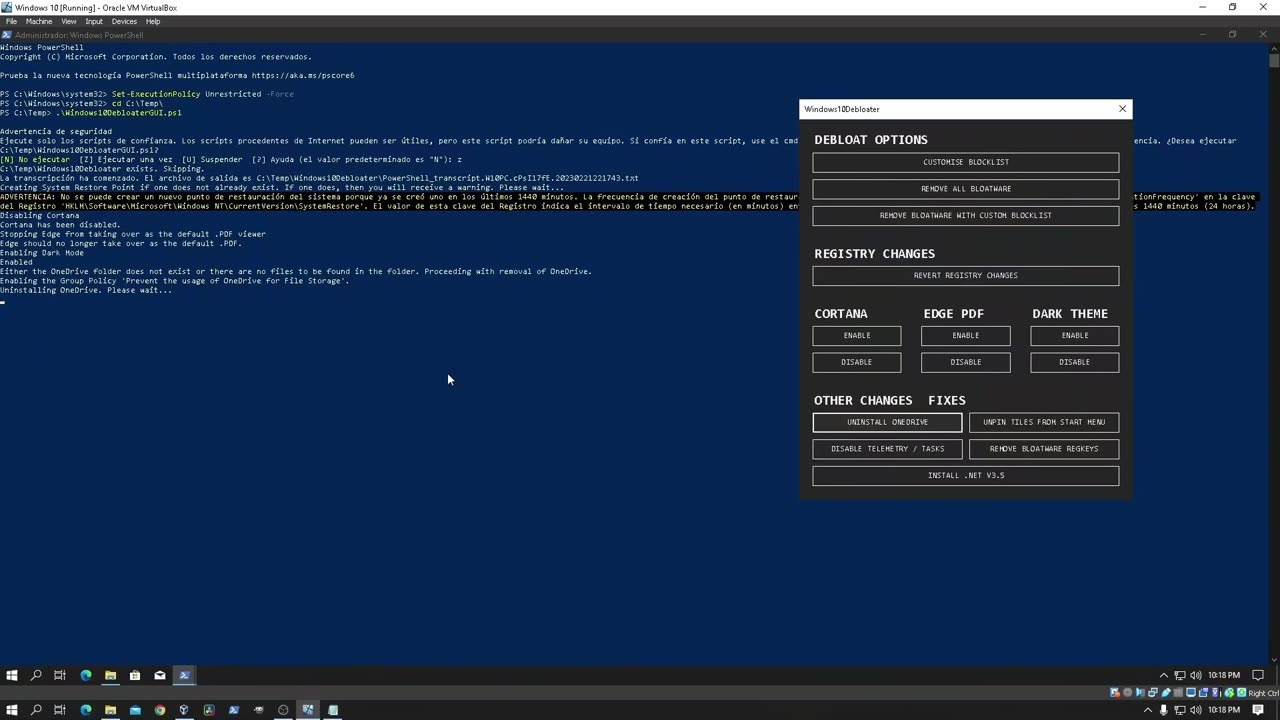This screenshot has width=1280, height=720.
Task: Click Remove Bloatware Regkeys
Action: [x=1044, y=449]
